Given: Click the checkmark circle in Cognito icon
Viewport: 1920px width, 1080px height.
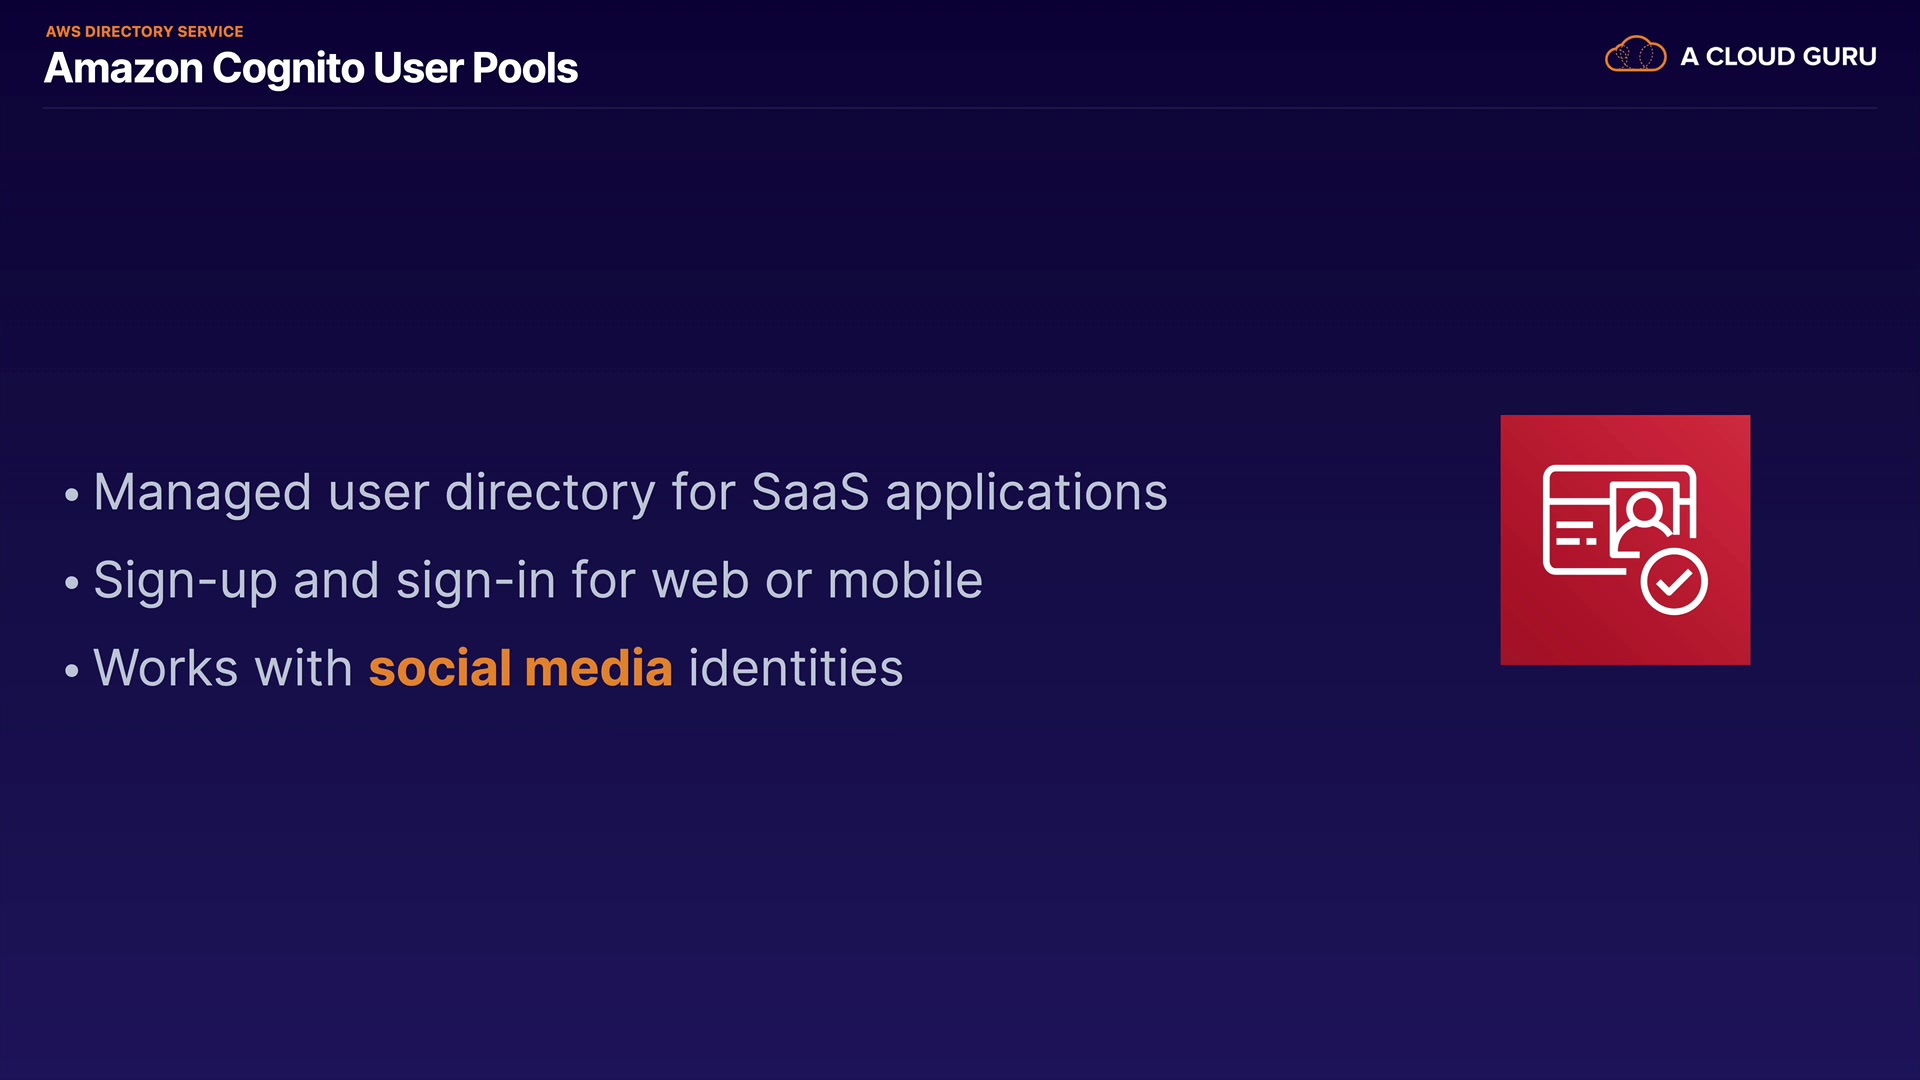Looking at the screenshot, I should (1673, 581).
